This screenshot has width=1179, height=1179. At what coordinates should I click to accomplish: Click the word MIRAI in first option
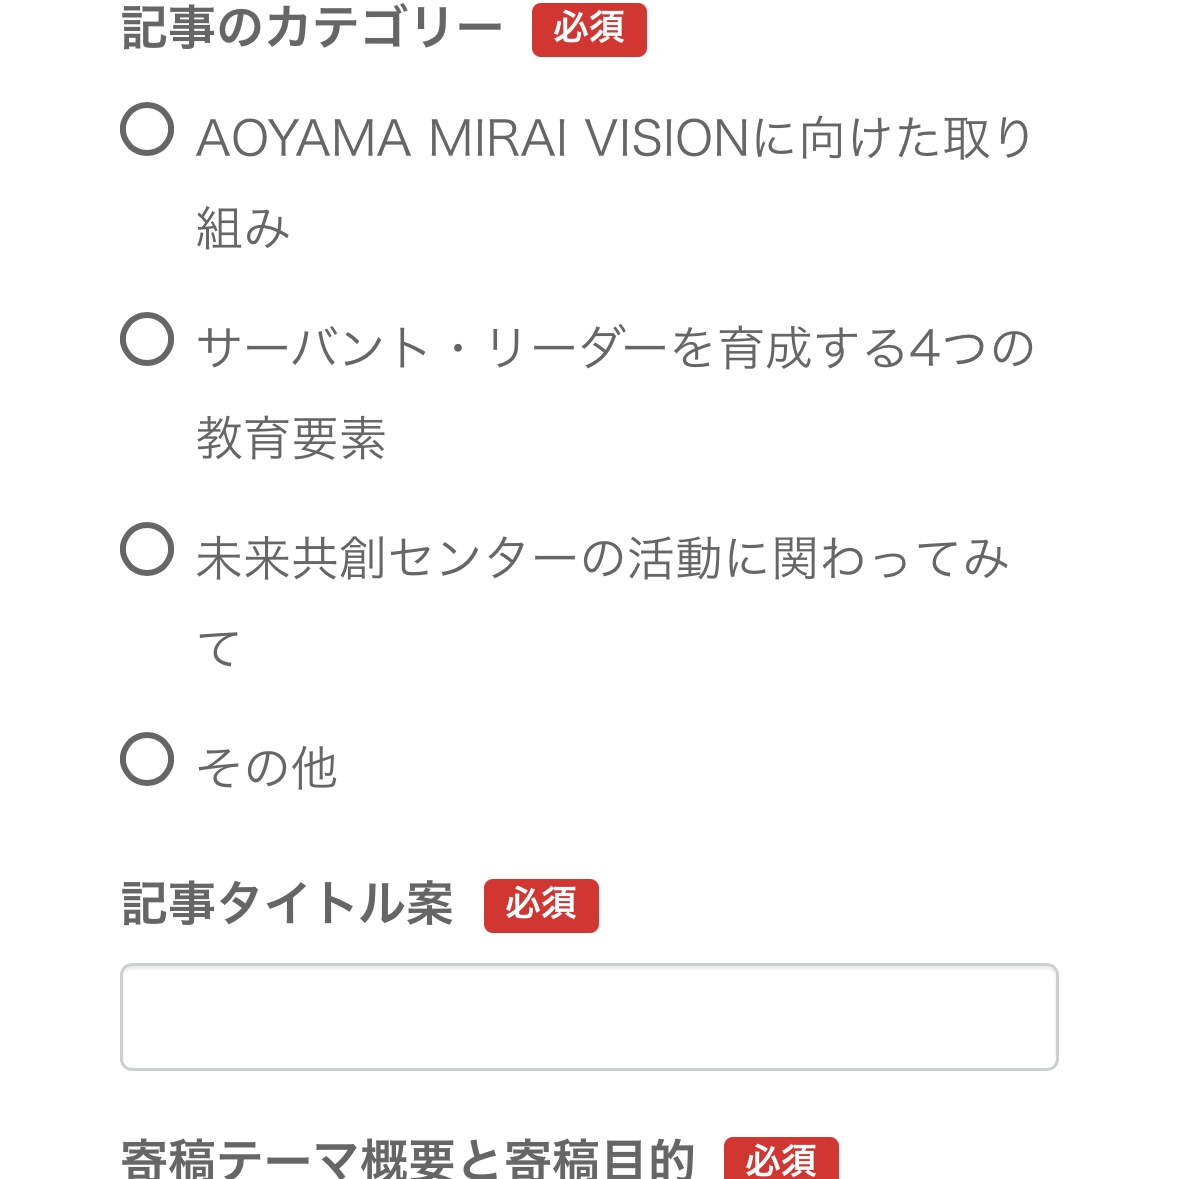[x=497, y=138]
